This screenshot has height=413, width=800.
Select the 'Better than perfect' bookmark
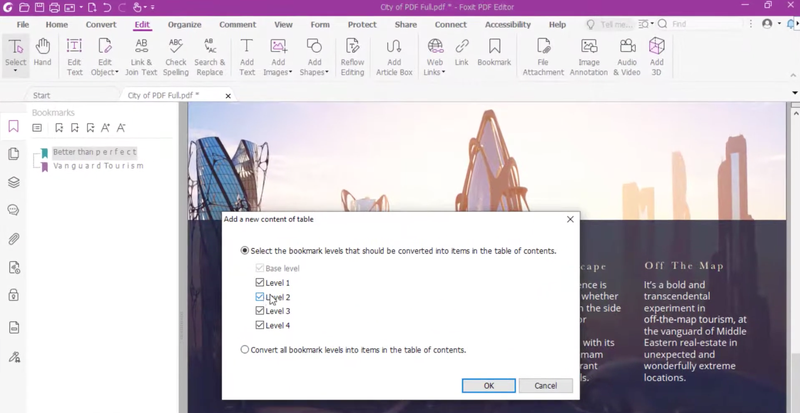coord(94,152)
